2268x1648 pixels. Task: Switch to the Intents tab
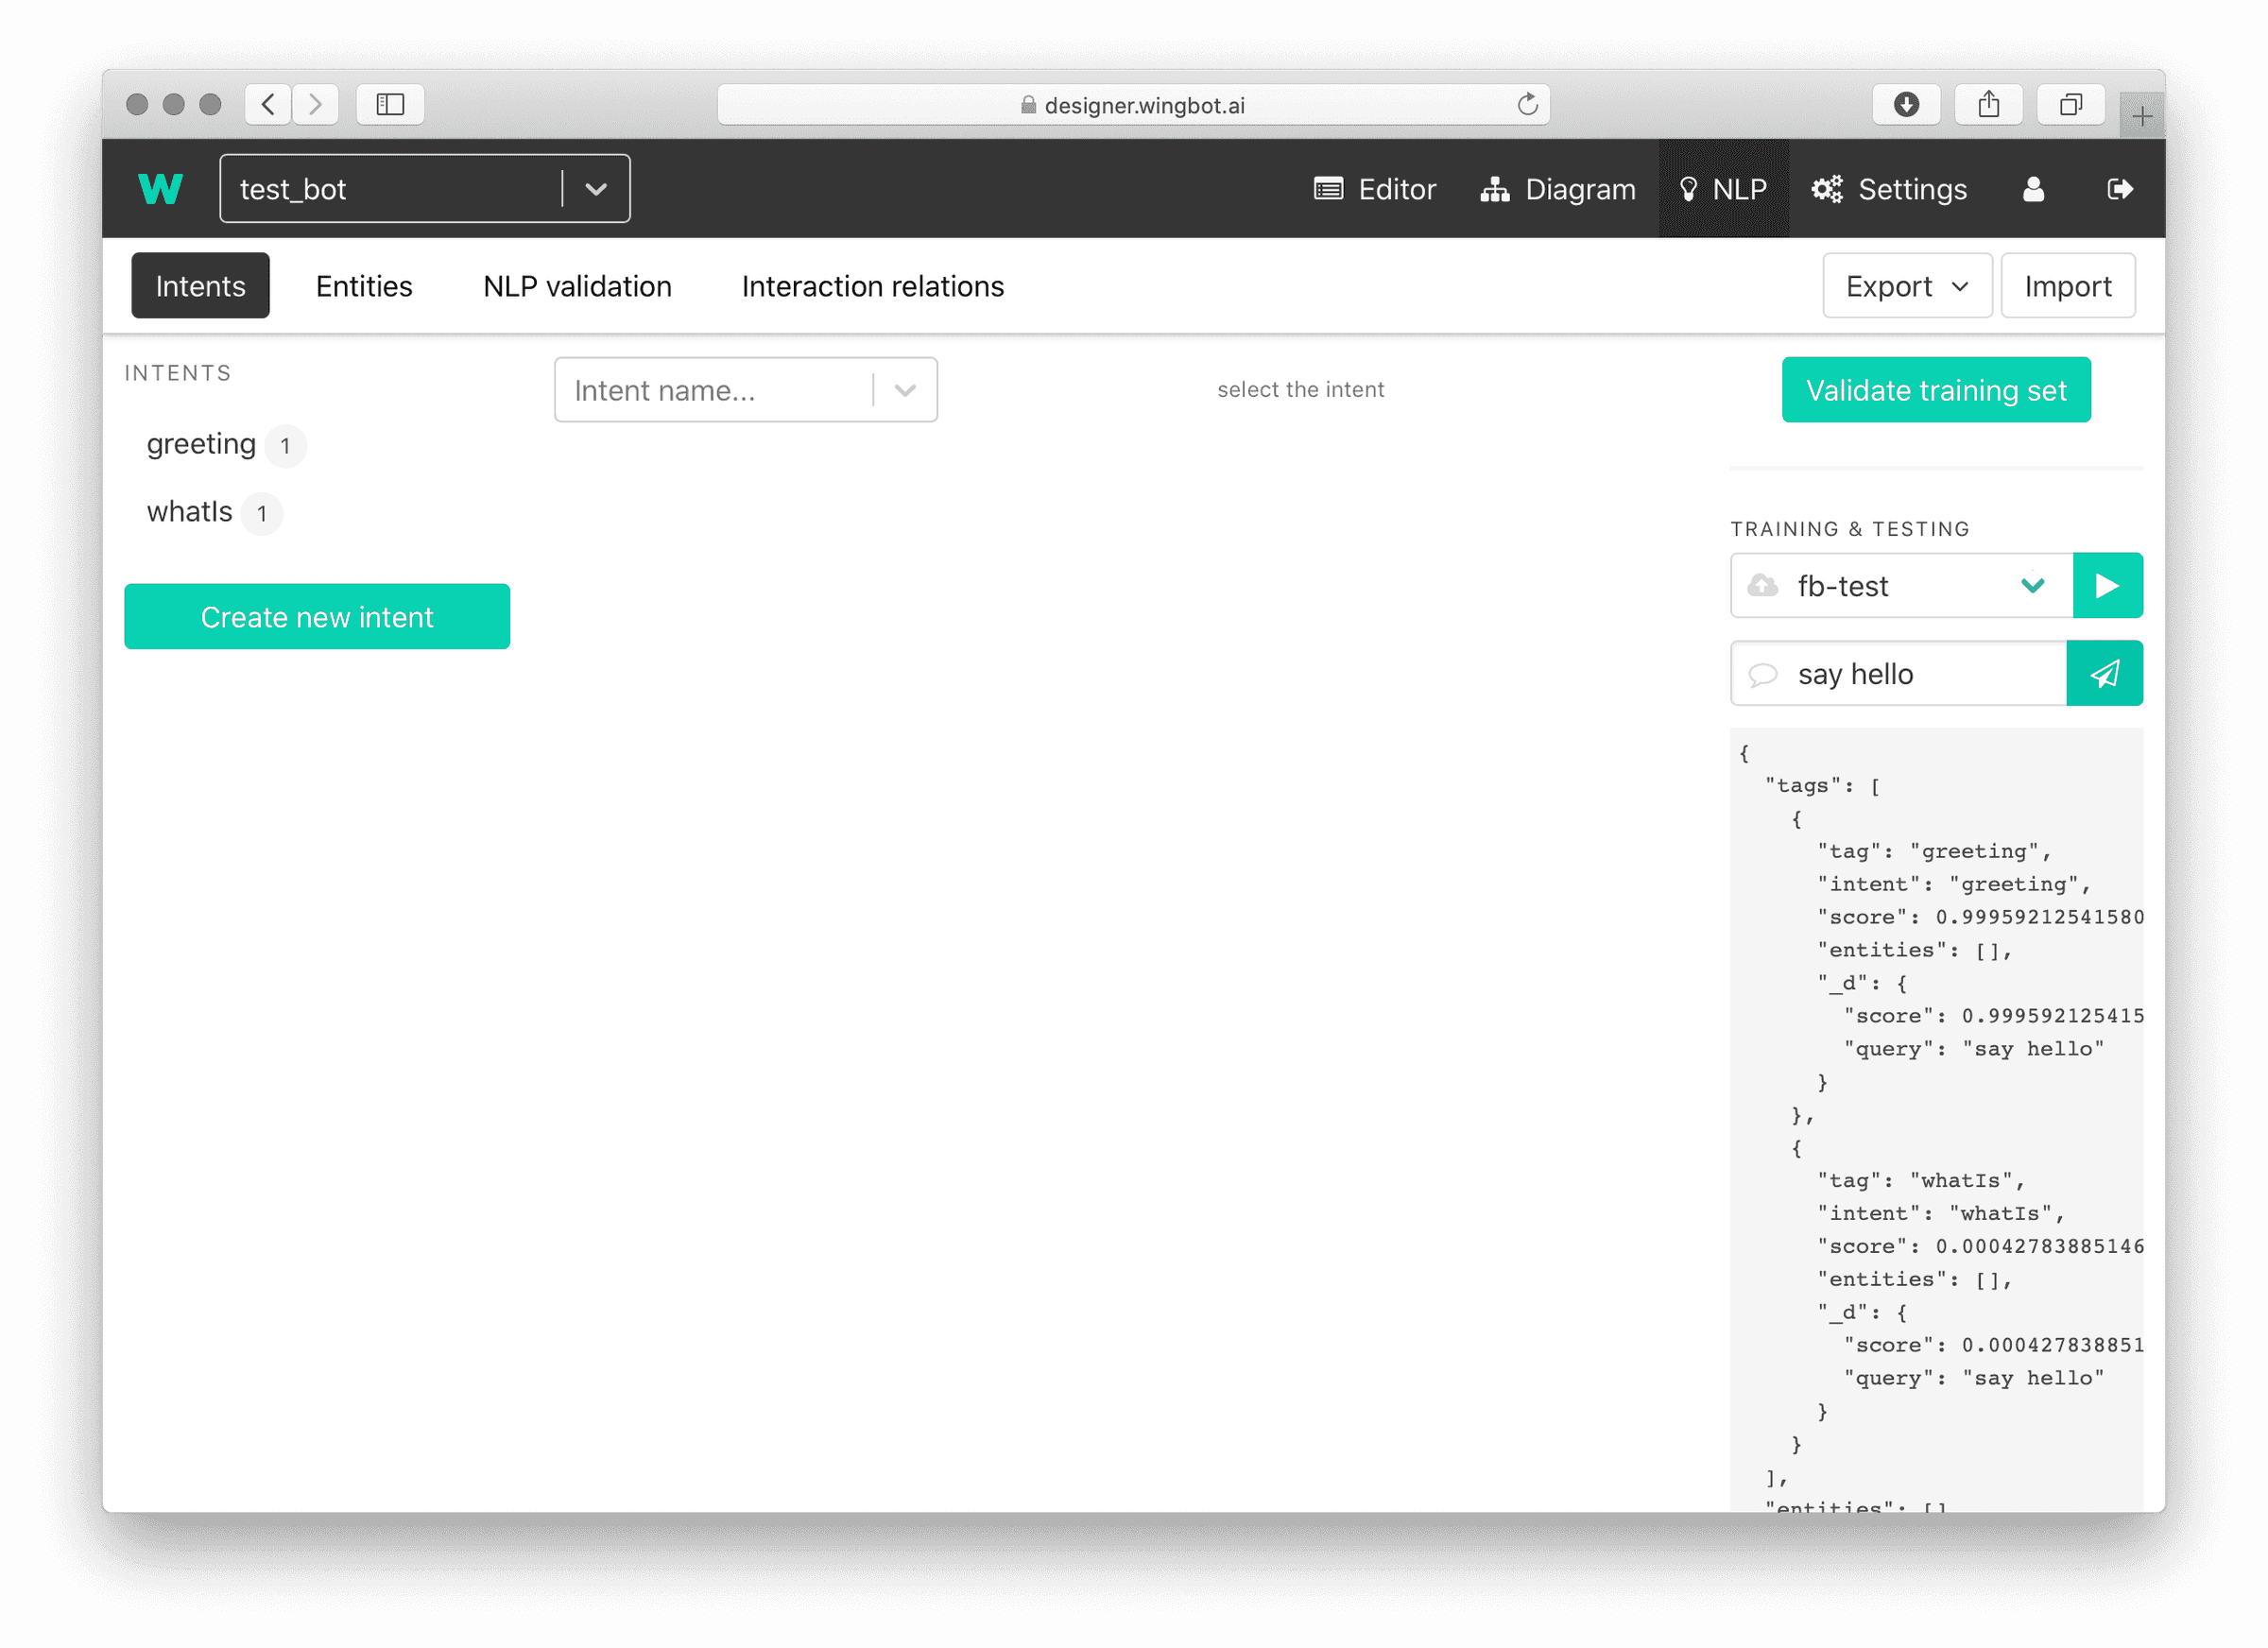pos(200,286)
